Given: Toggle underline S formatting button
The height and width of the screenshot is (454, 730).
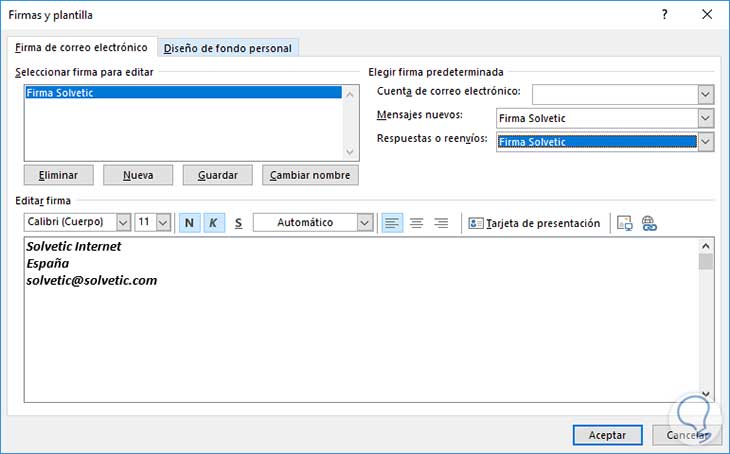Looking at the screenshot, I should click(238, 223).
